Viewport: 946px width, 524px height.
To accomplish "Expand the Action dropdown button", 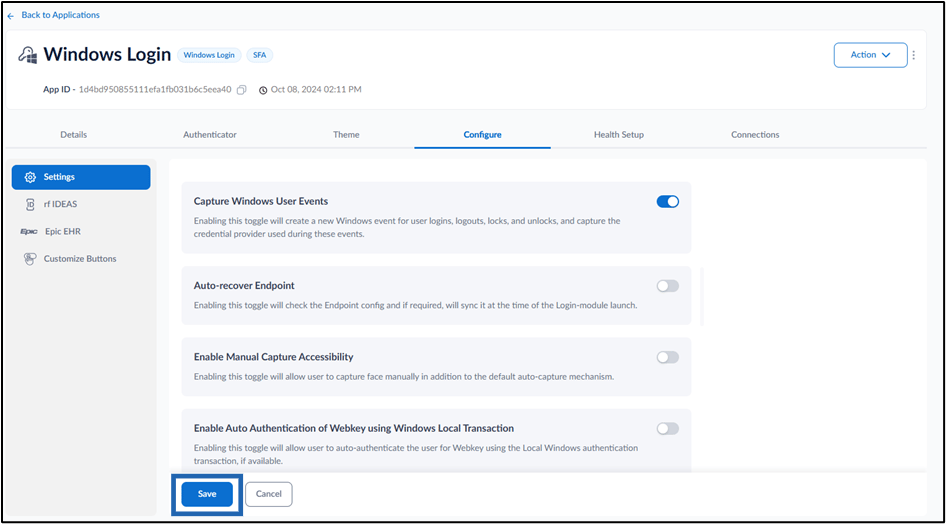I will tap(870, 55).
